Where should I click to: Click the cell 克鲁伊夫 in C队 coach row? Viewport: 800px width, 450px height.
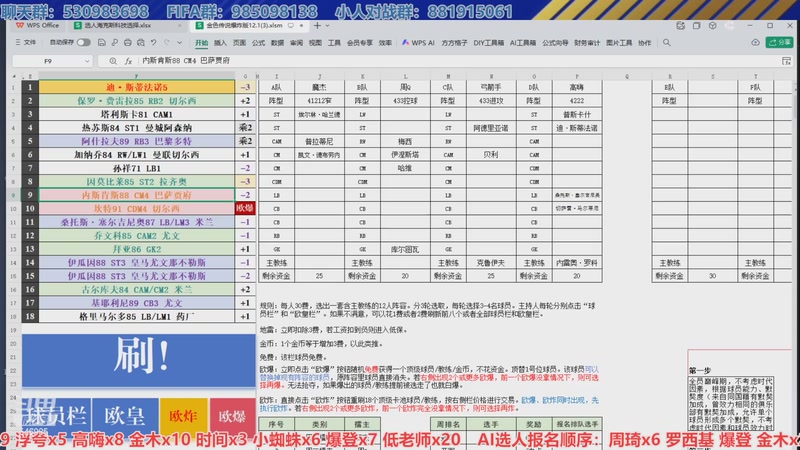[x=491, y=262]
